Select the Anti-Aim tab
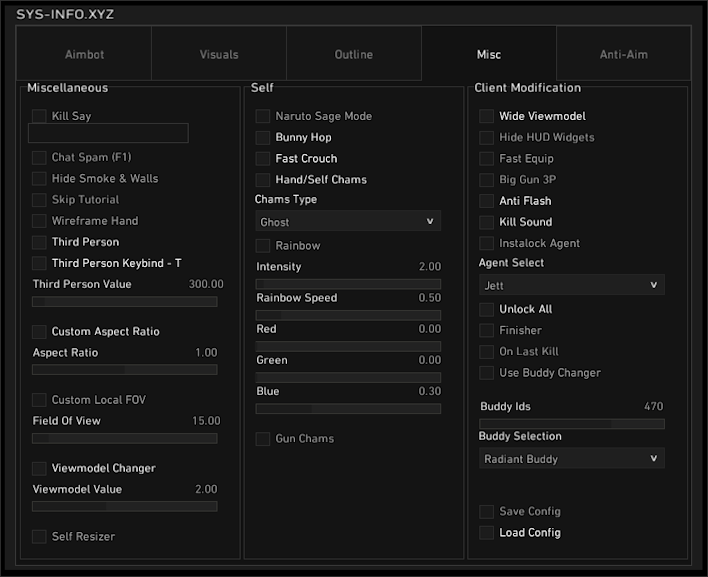The height and width of the screenshot is (577, 708). pos(623,54)
